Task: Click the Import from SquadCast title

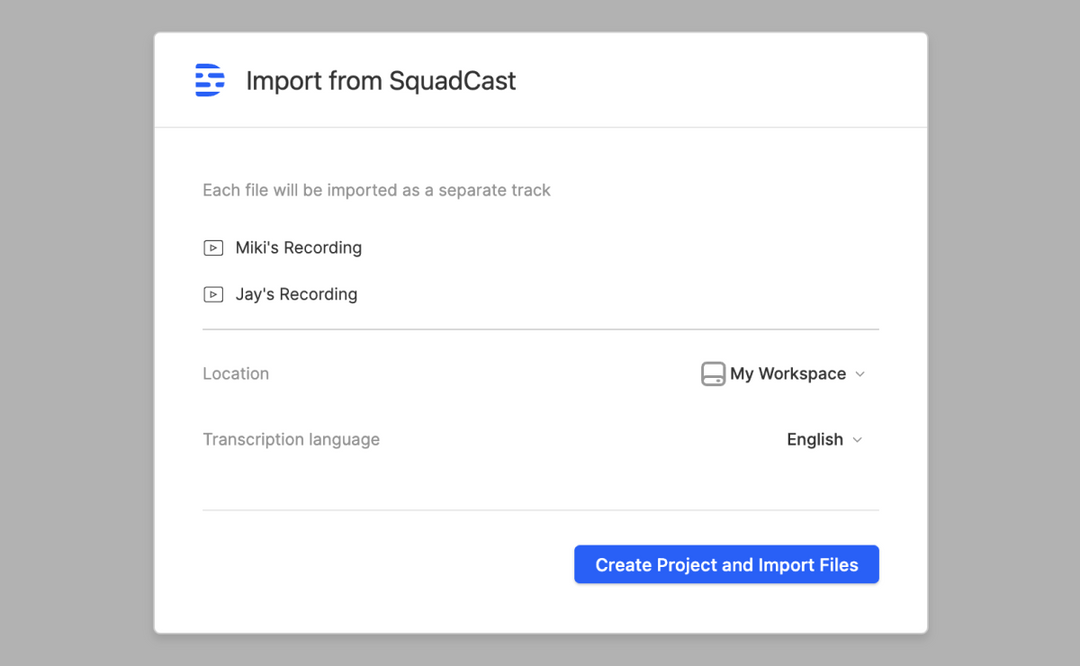Action: [x=382, y=81]
